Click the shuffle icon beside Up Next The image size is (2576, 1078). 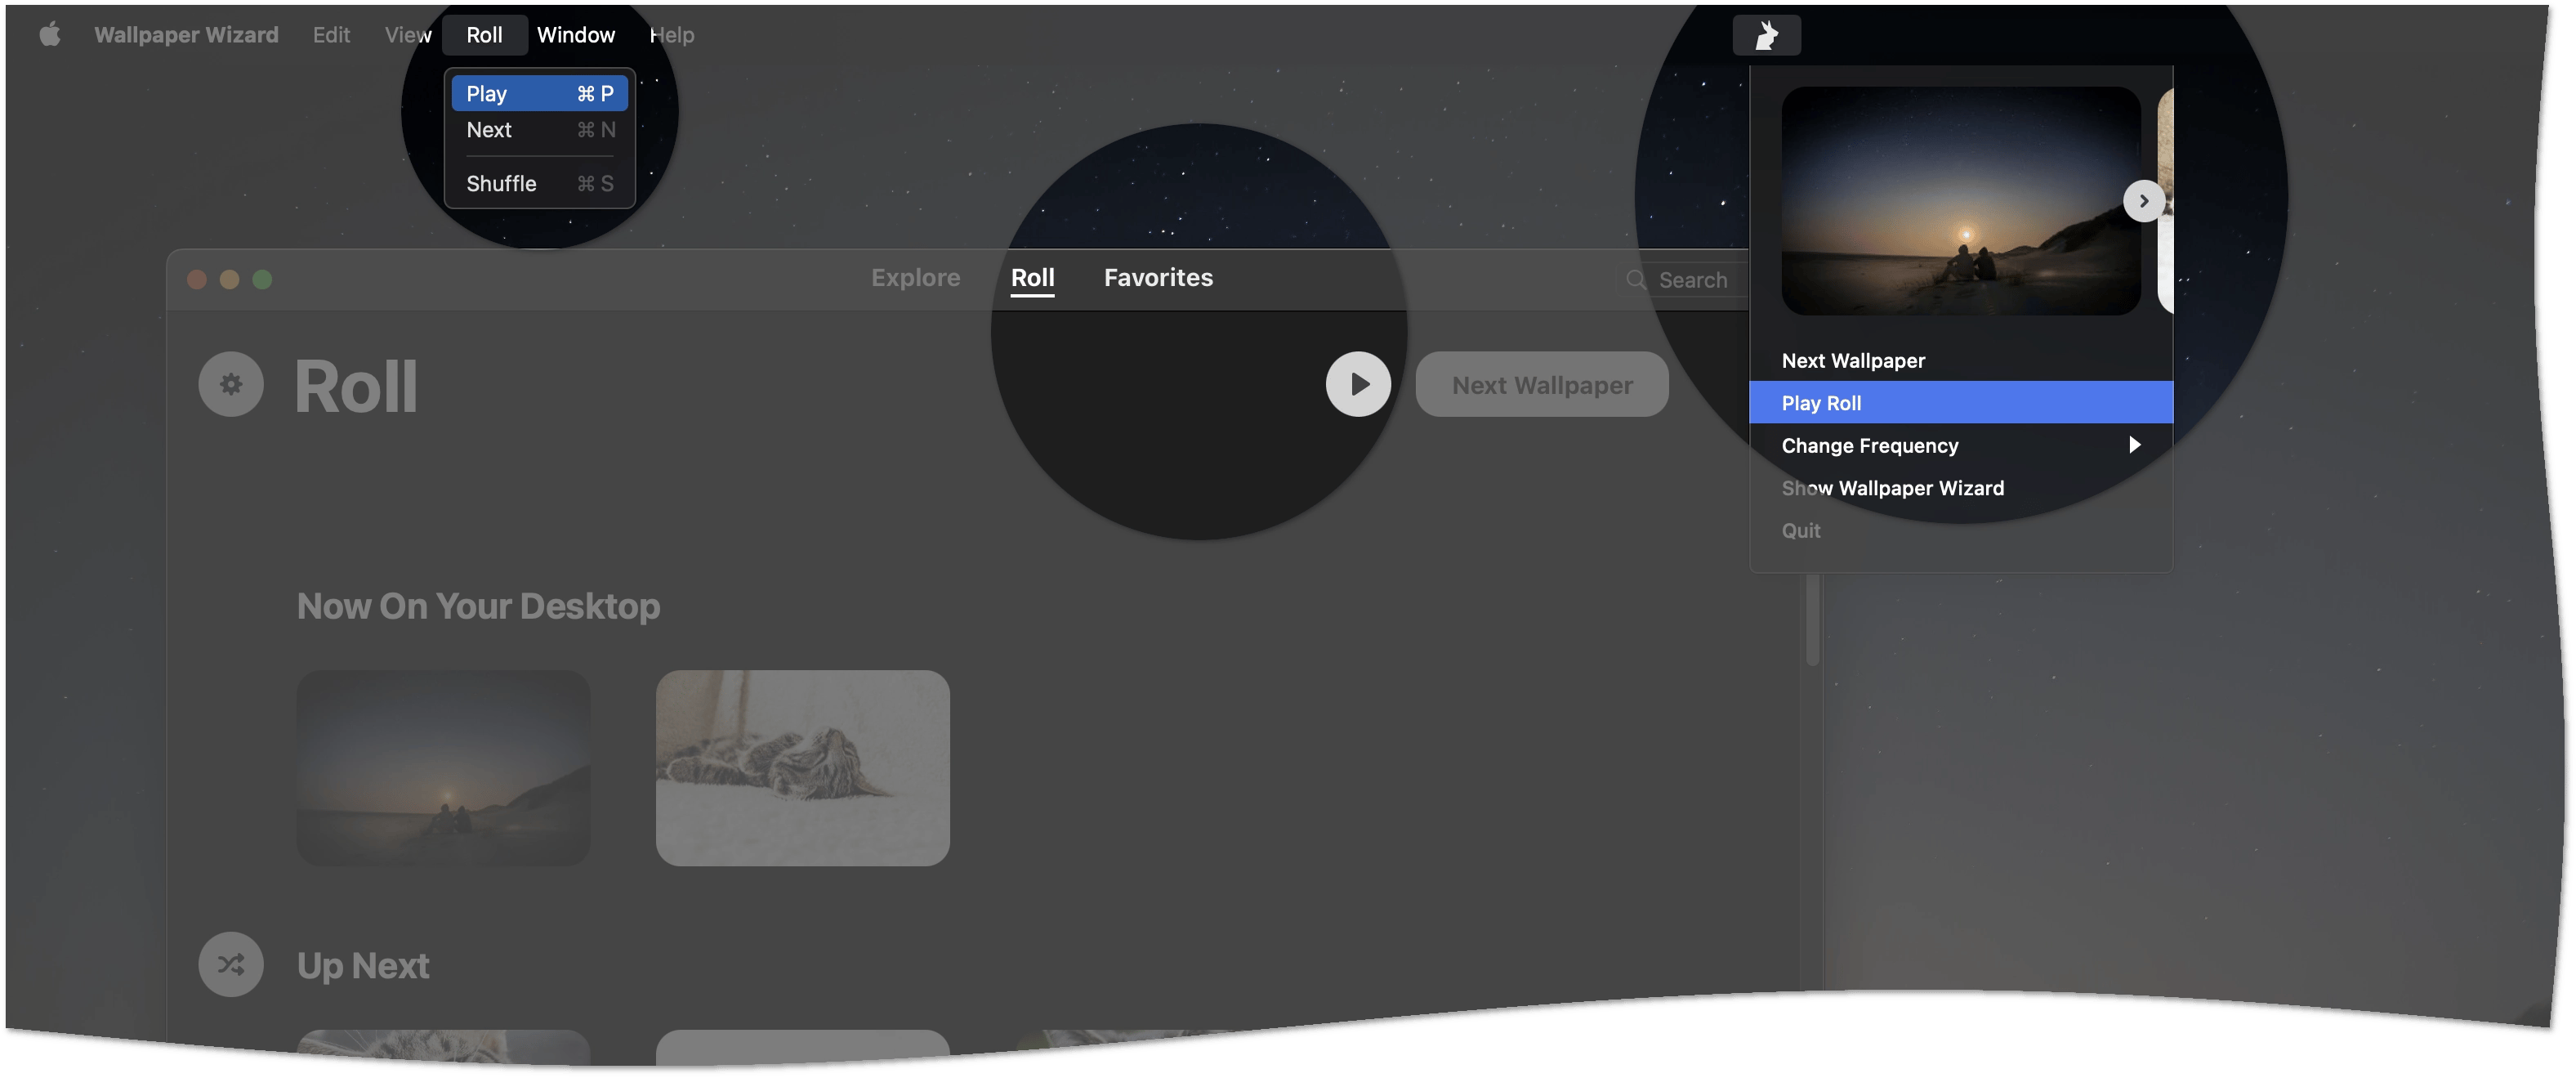tap(231, 964)
